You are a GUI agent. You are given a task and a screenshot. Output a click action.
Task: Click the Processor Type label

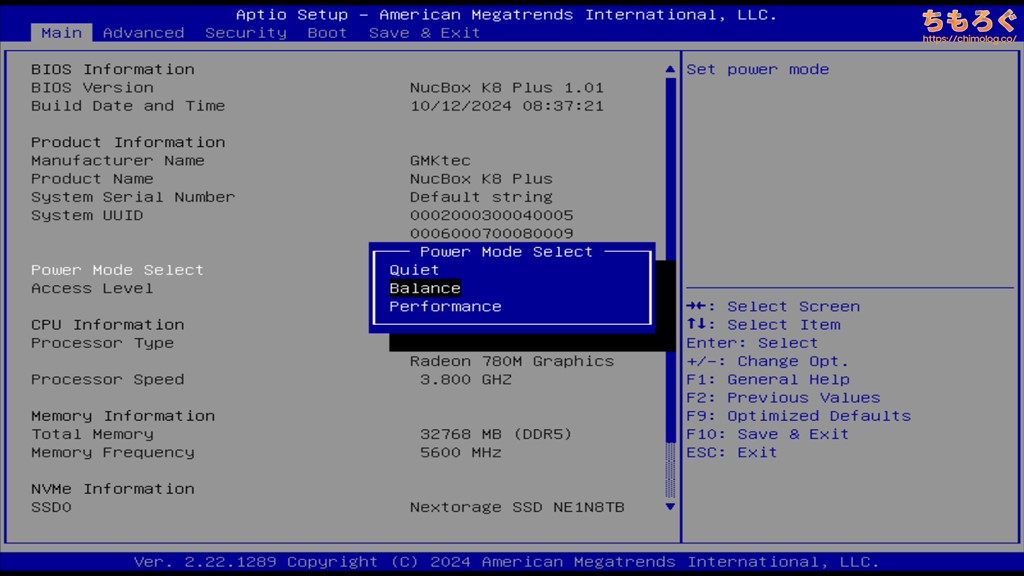(103, 343)
